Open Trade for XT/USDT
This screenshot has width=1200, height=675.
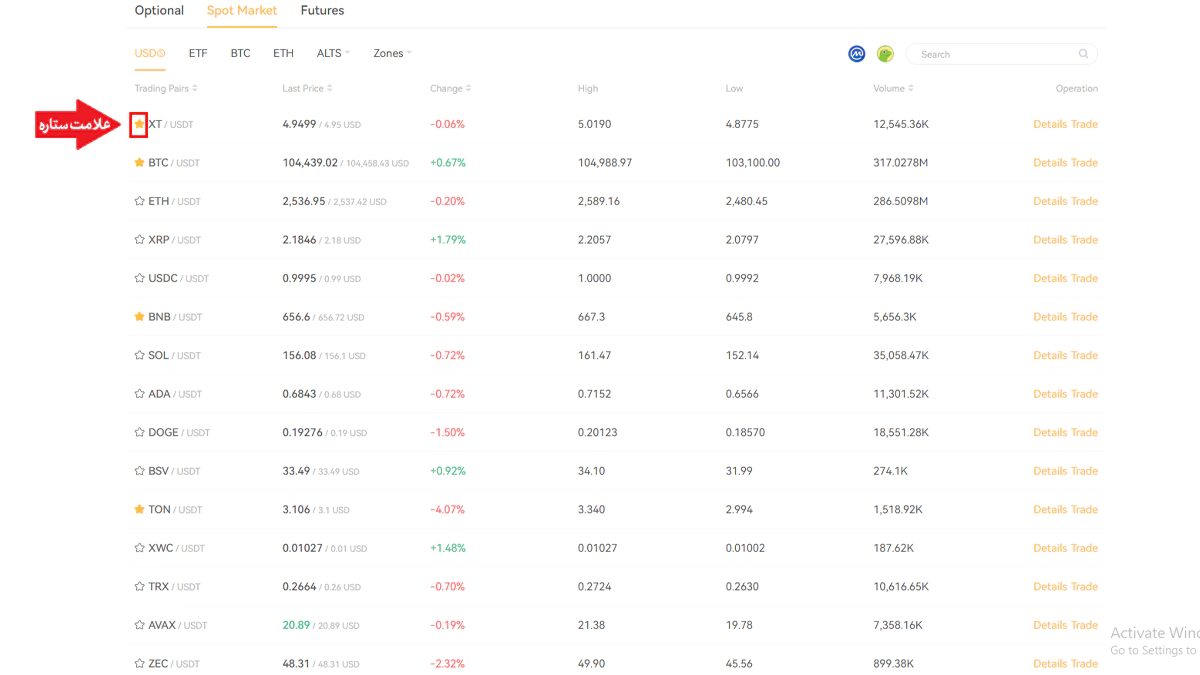click(1084, 124)
